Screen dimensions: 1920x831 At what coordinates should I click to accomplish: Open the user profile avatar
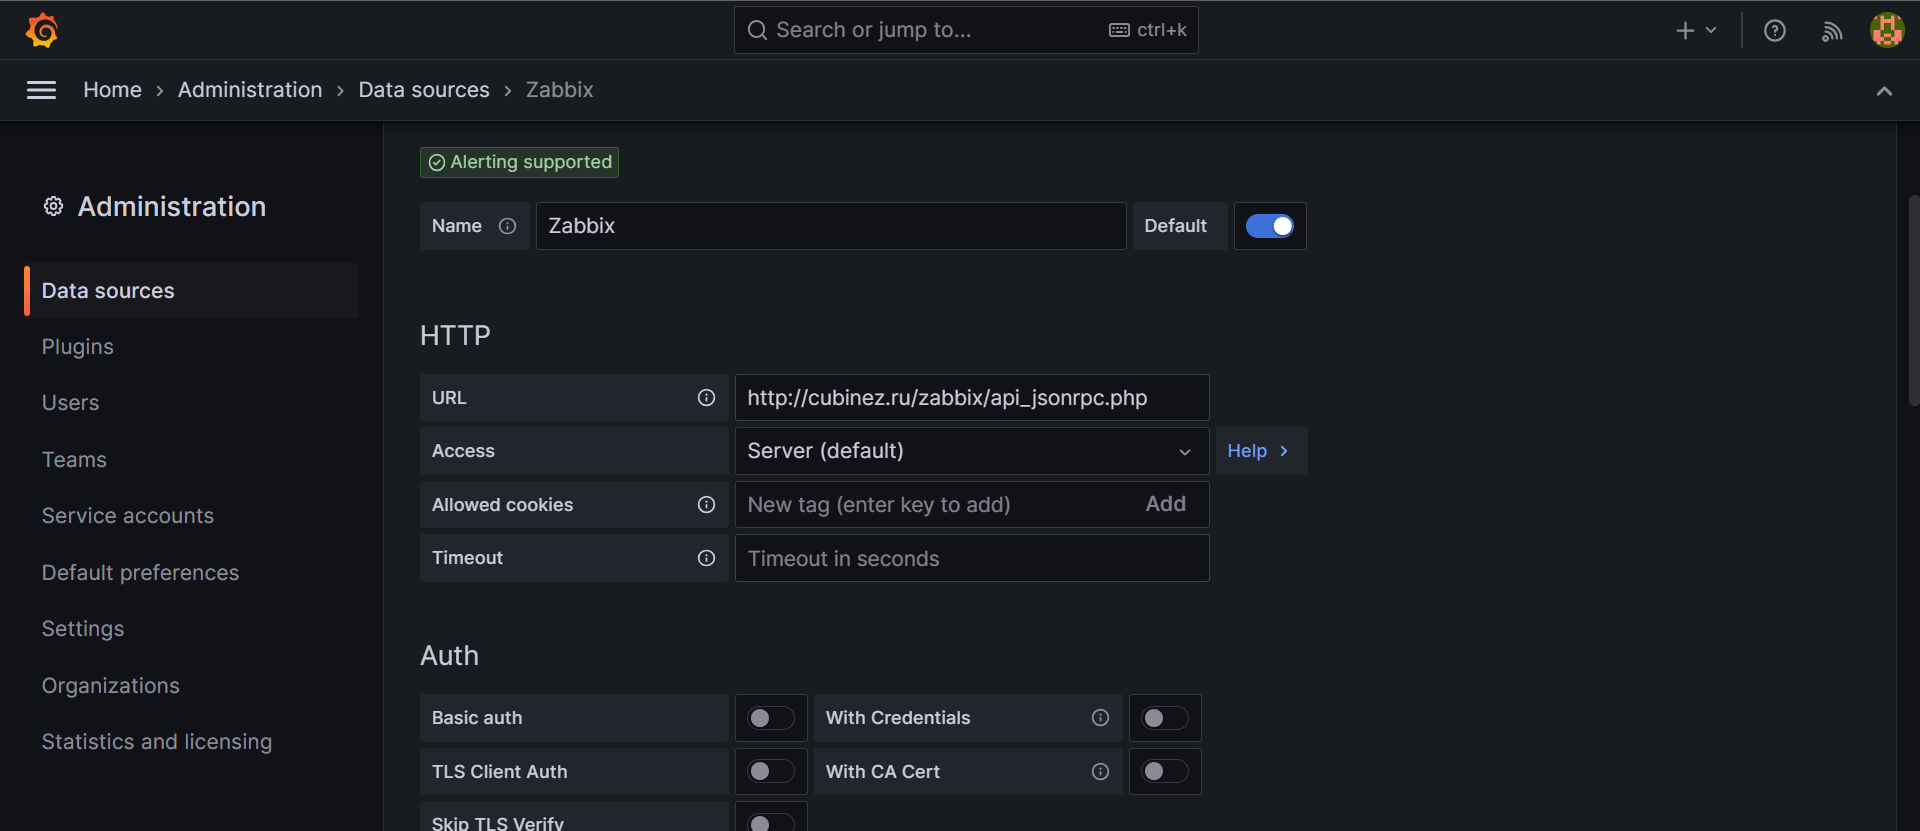click(x=1887, y=30)
